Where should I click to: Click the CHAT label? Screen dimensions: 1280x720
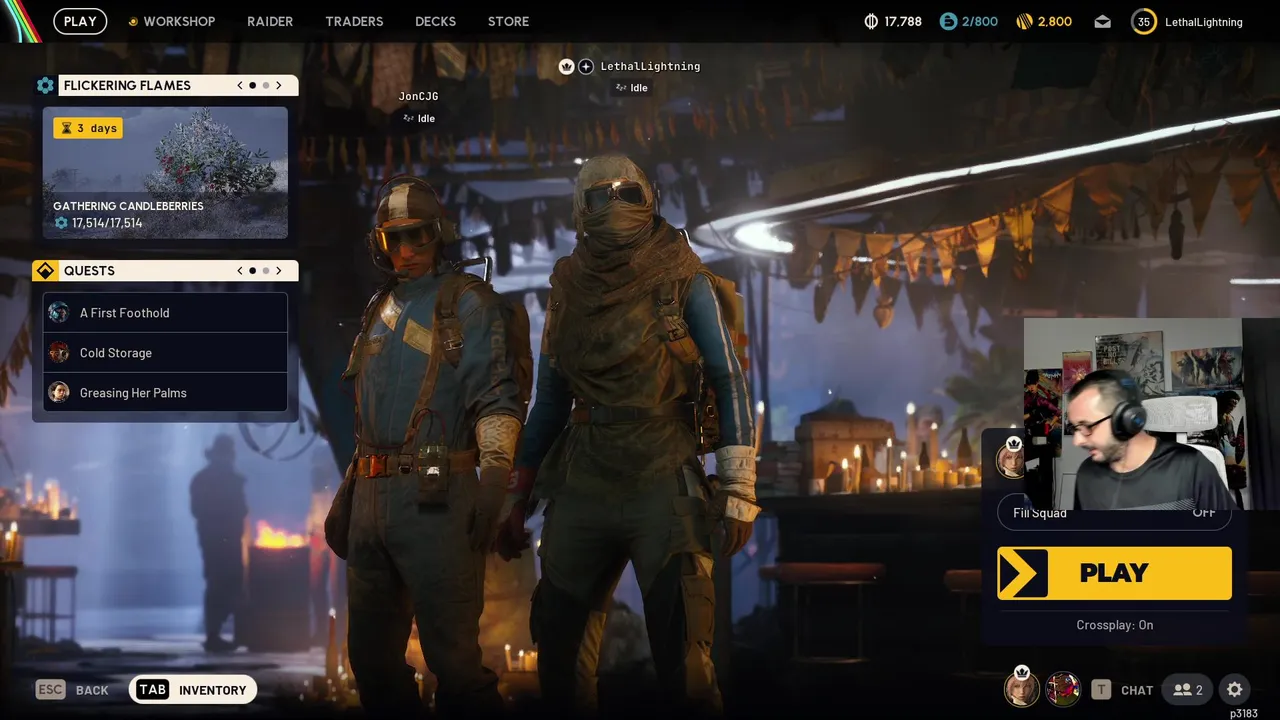click(1137, 691)
